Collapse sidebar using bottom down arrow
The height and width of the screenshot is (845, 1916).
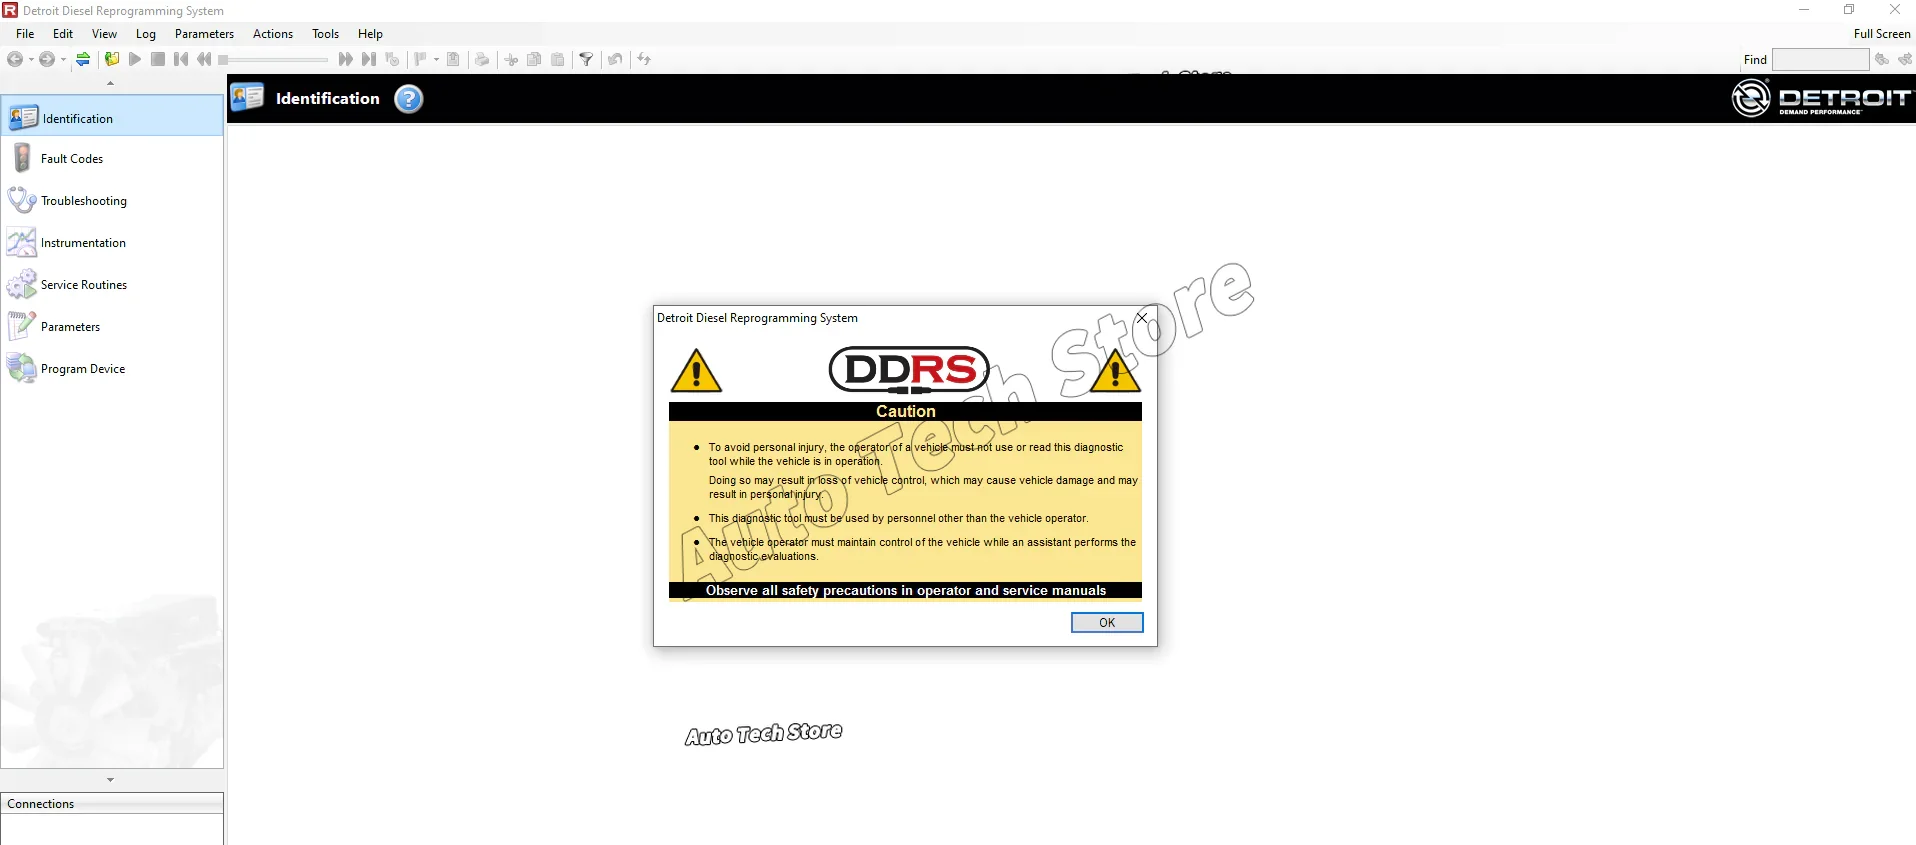coord(110,779)
